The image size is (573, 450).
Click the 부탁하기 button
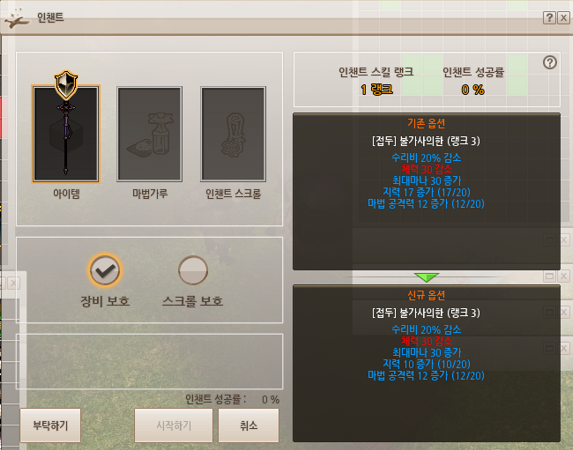50,426
